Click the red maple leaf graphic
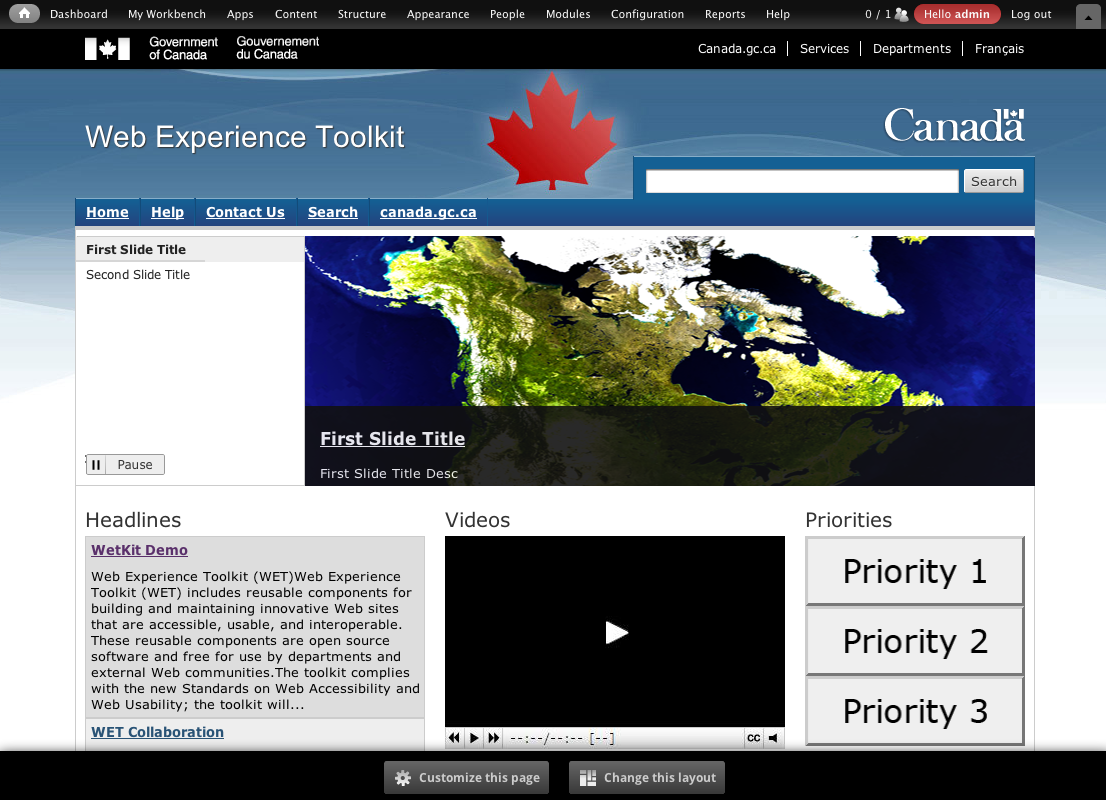1106x800 pixels. (552, 131)
